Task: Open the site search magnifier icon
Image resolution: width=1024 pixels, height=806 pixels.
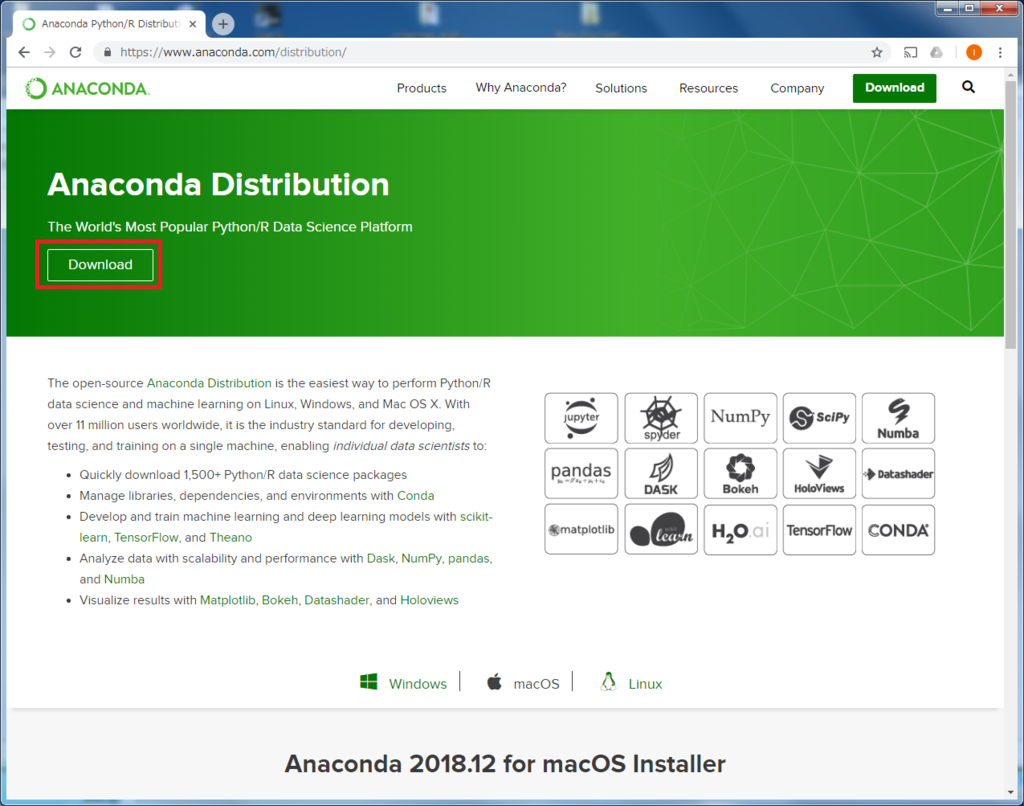Action: (968, 87)
